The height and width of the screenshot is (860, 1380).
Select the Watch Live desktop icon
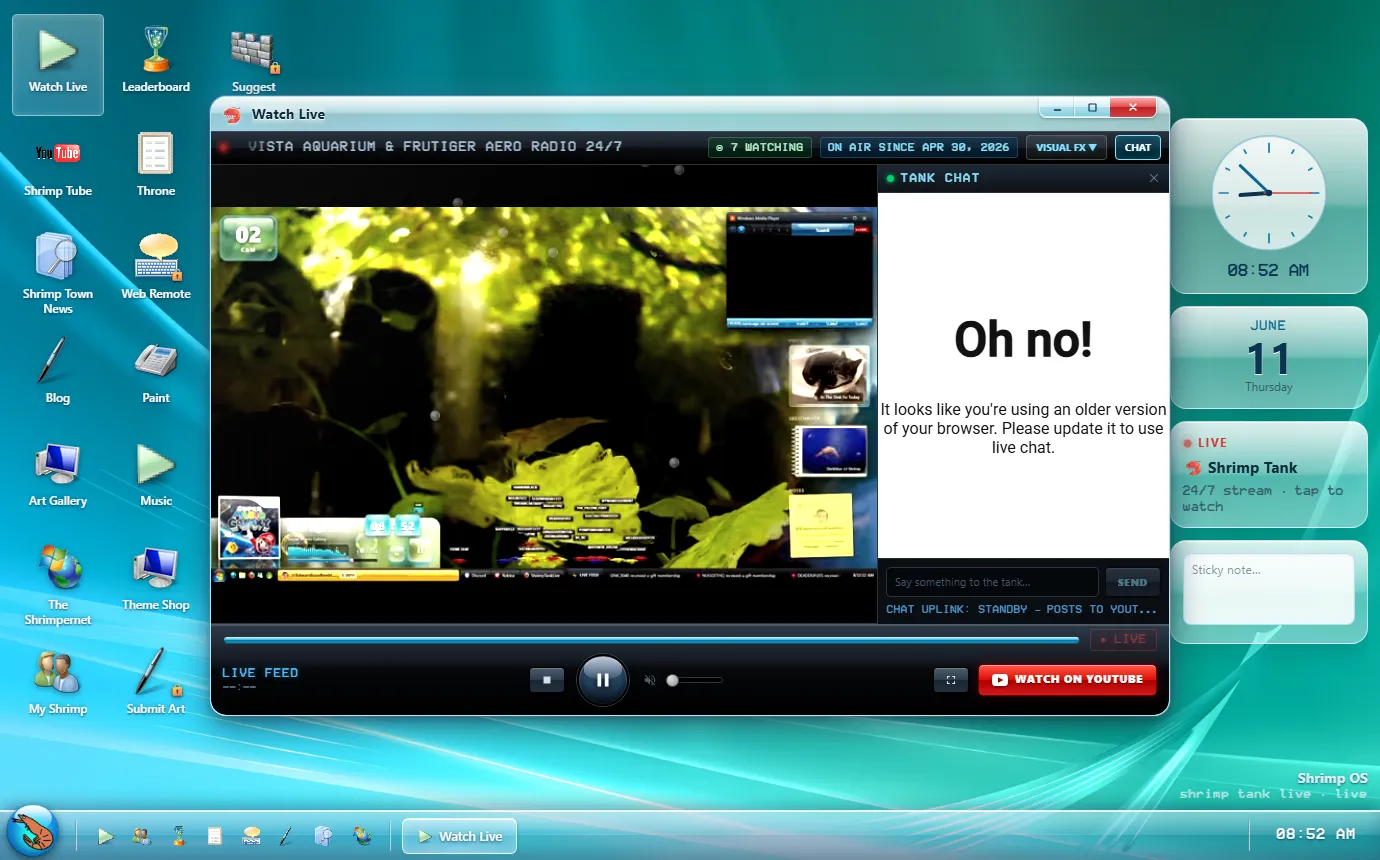click(x=58, y=65)
